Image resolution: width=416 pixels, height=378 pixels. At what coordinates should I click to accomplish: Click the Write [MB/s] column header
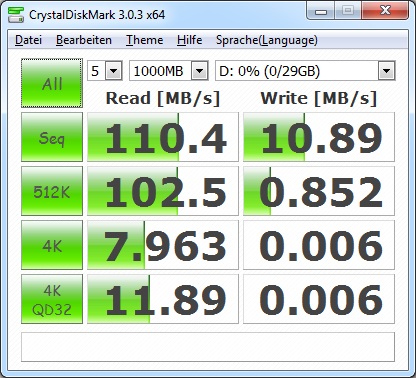(319, 98)
